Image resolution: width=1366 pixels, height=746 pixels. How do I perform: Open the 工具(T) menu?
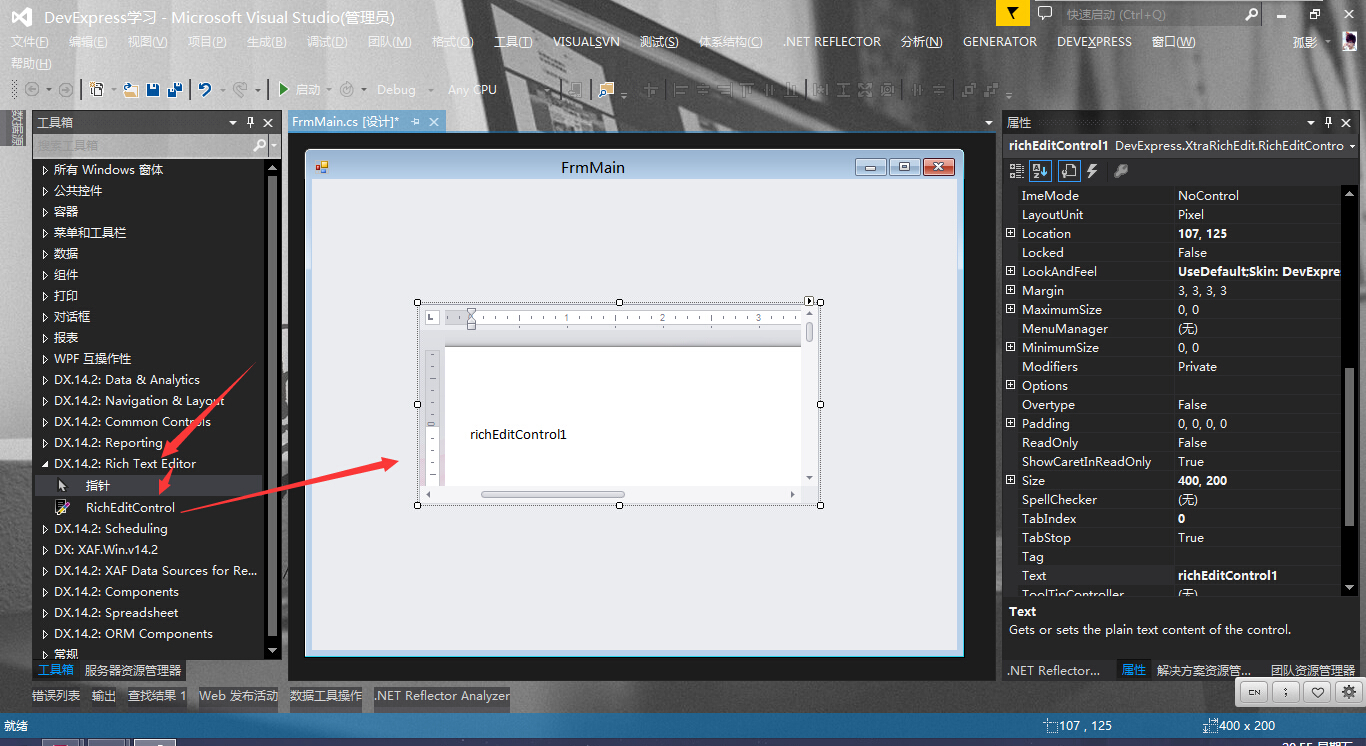(x=513, y=42)
